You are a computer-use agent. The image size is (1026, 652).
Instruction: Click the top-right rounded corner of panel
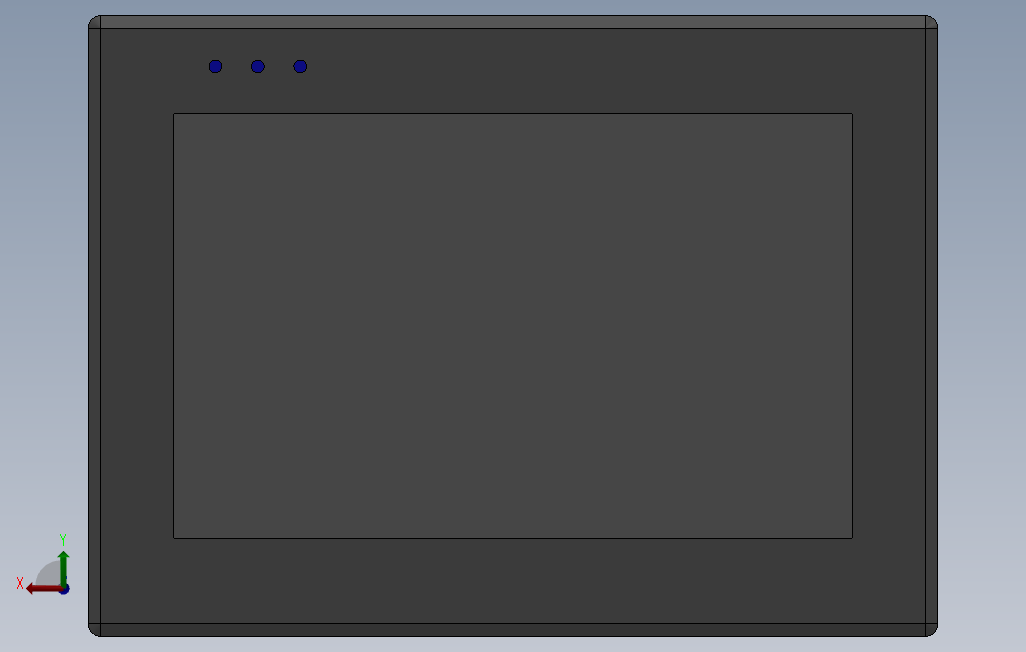pyautogui.click(x=931, y=22)
